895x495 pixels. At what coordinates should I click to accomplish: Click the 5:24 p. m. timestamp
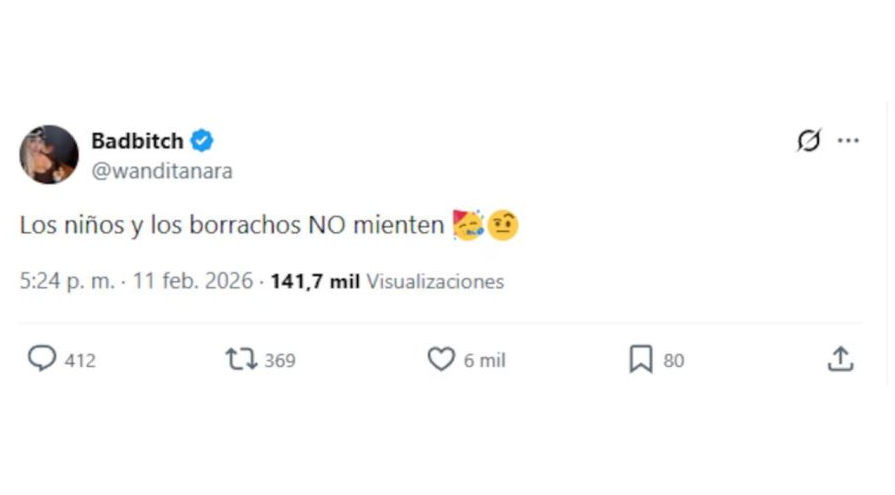pos(66,282)
